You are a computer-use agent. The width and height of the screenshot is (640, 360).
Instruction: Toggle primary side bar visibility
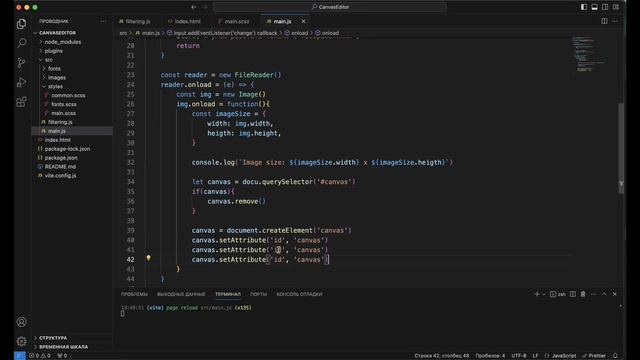(584, 7)
